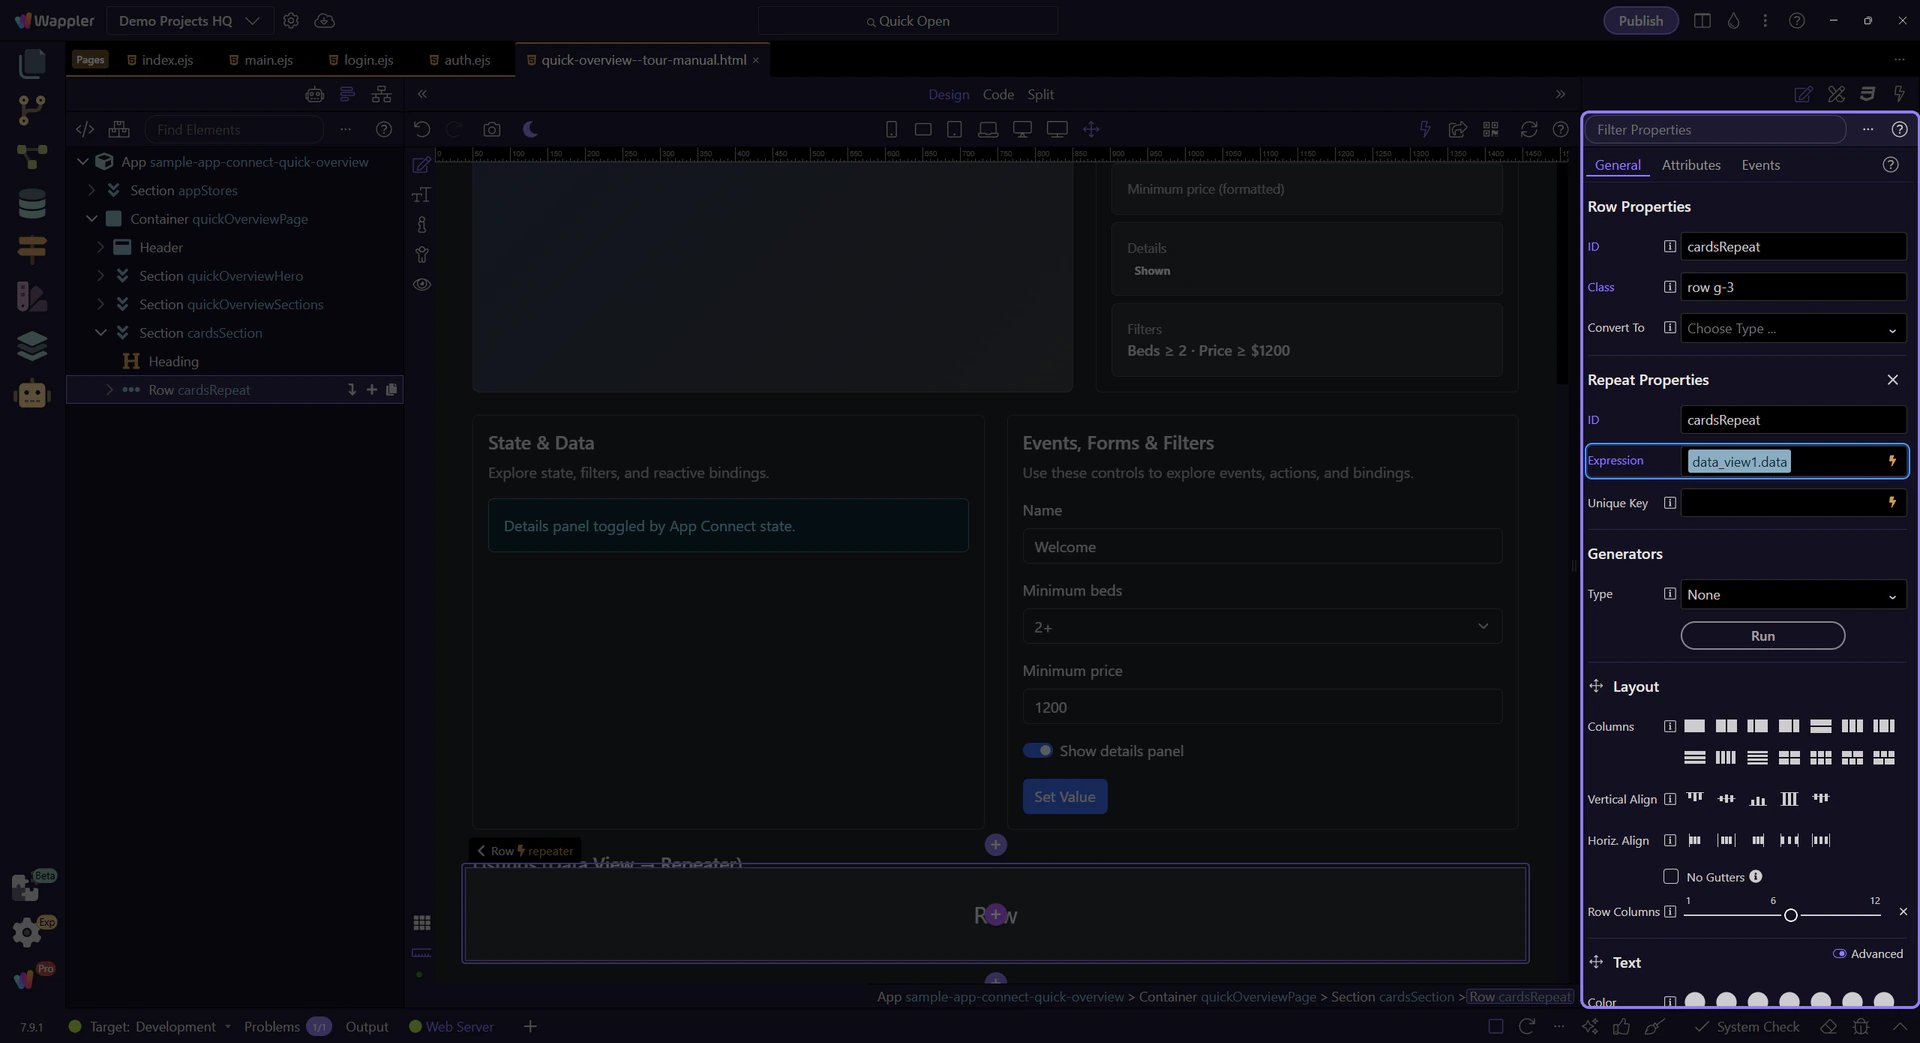Open the AI assistant robot icon
1920x1043 pixels.
[32, 394]
